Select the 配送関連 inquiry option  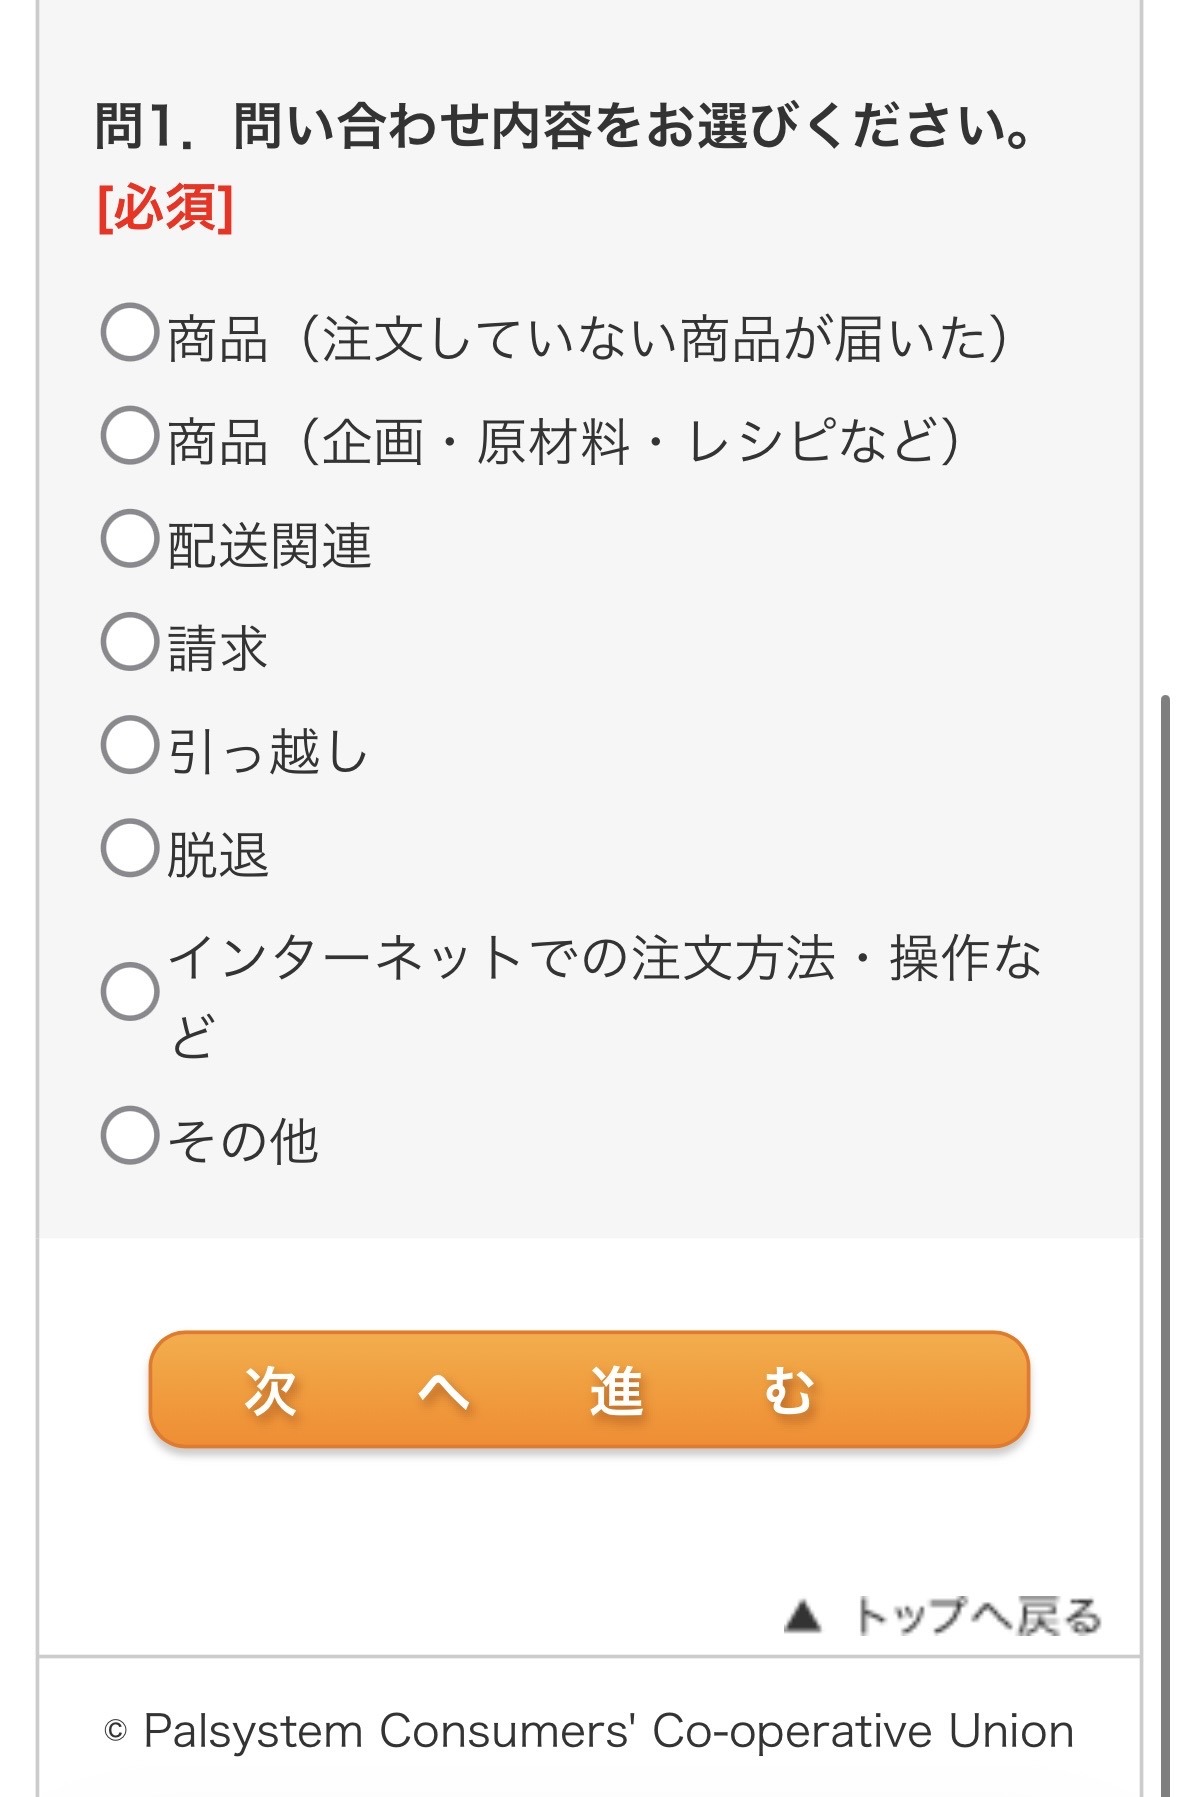coord(130,538)
